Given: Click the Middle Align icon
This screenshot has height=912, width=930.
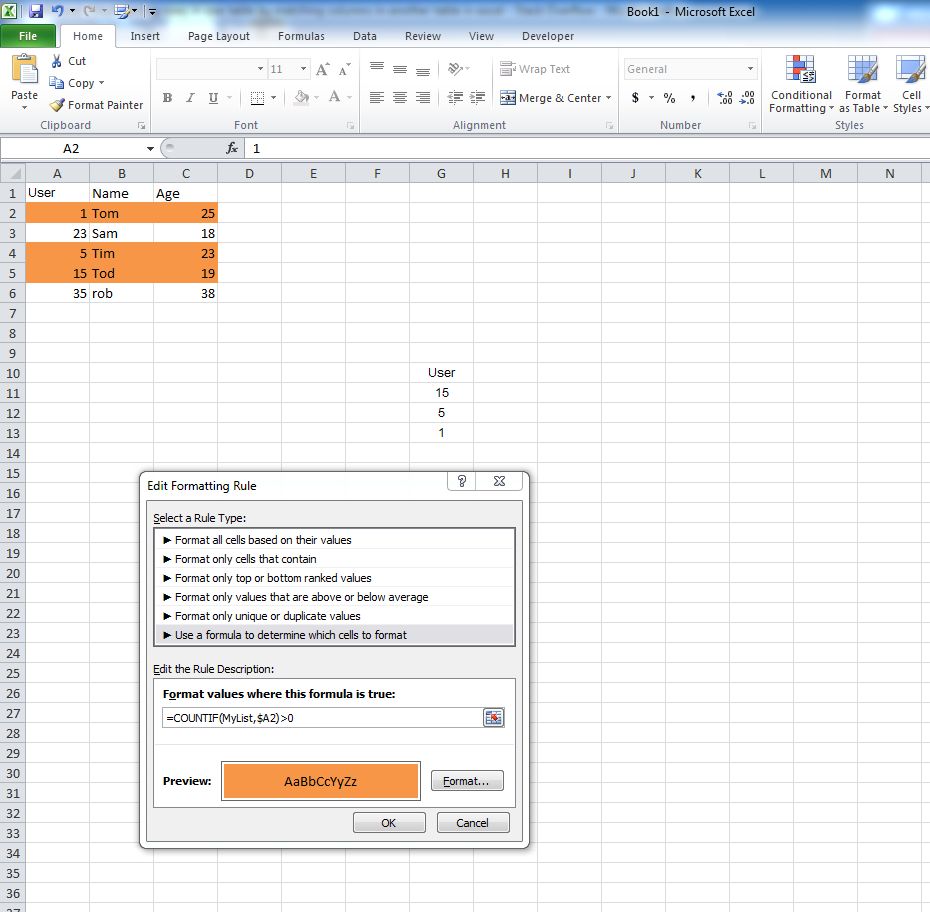Looking at the screenshot, I should tap(400, 69).
